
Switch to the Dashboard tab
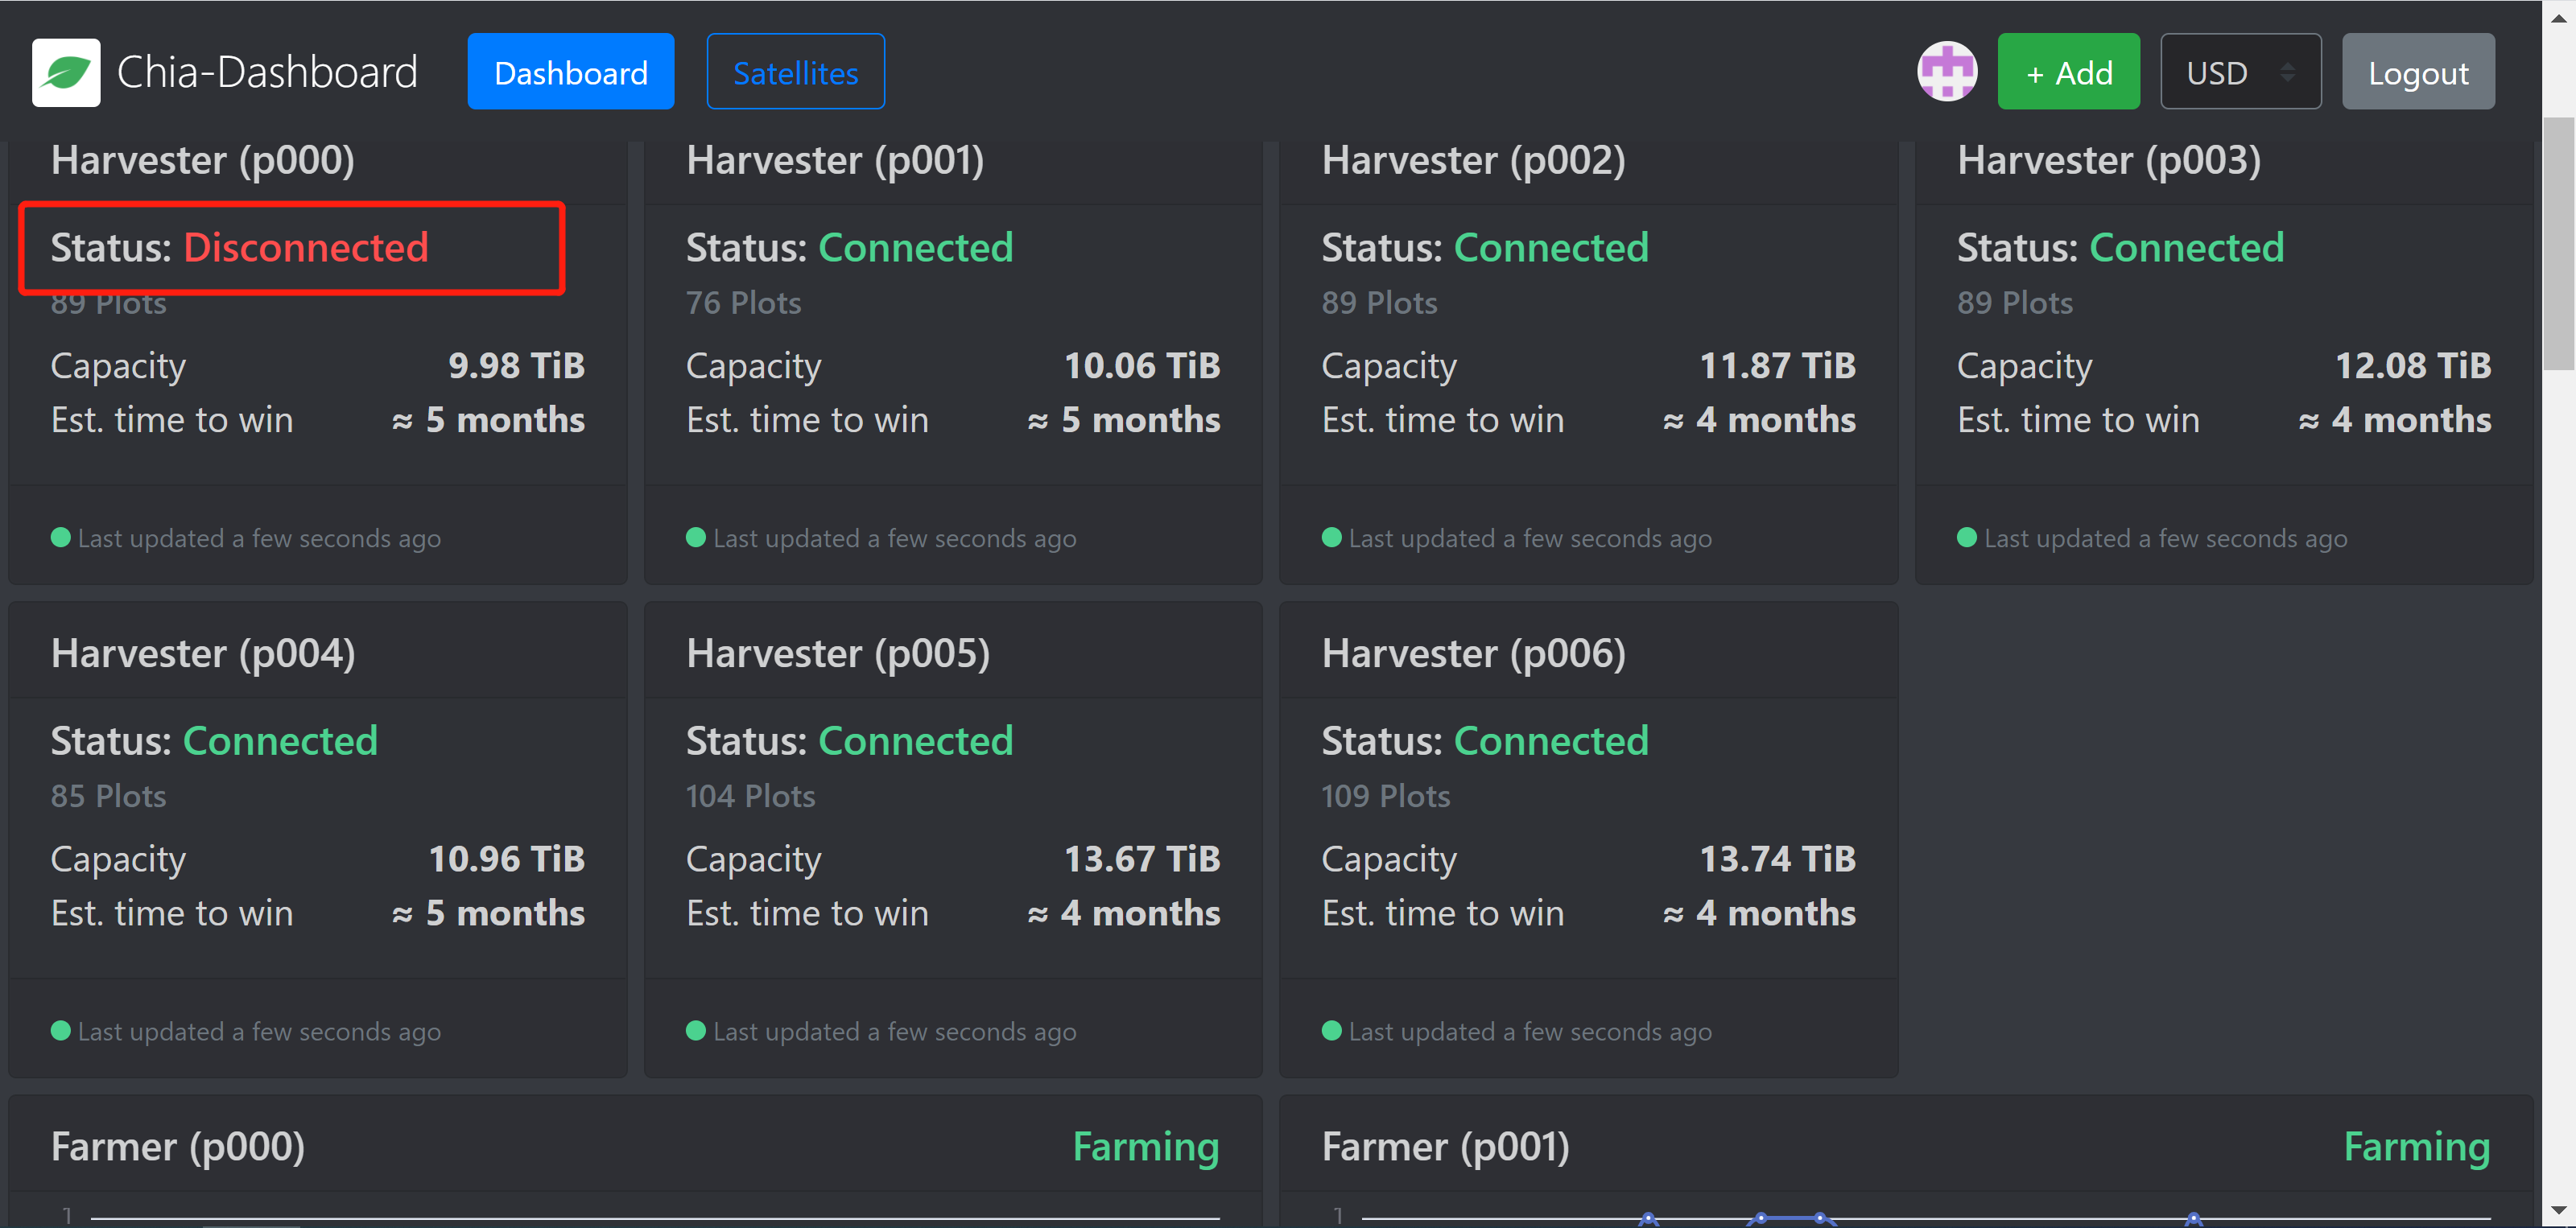(x=570, y=71)
